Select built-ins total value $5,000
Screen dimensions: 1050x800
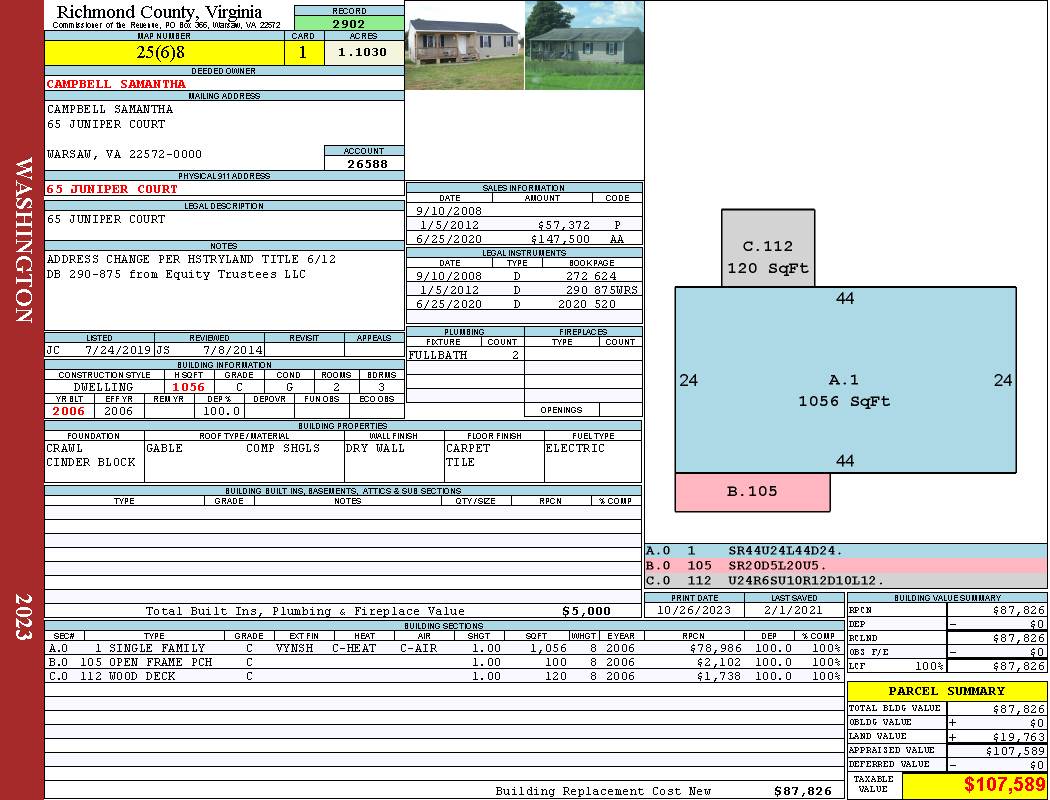[x=586, y=611]
